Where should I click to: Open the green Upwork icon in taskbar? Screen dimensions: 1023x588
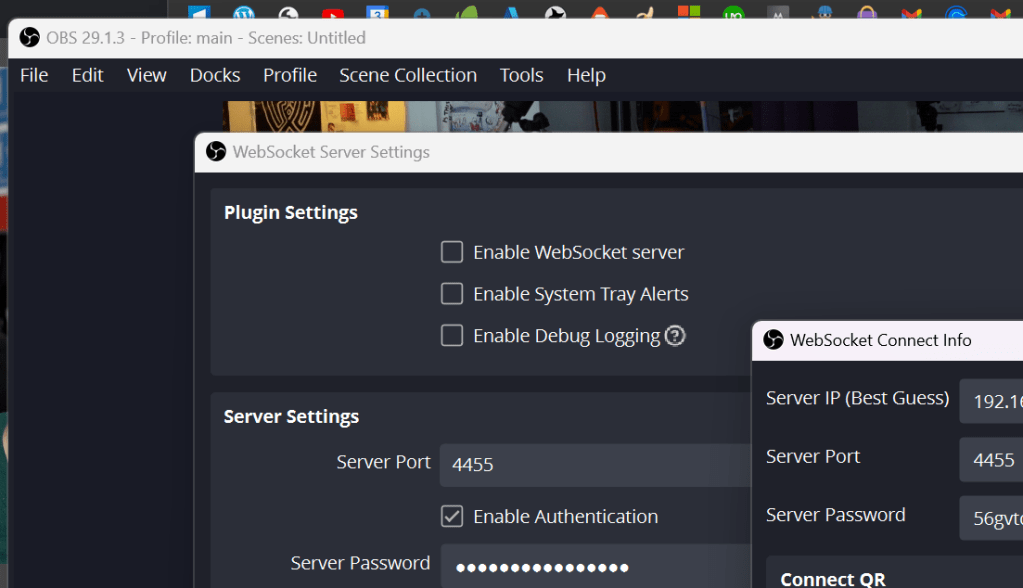coord(733,12)
